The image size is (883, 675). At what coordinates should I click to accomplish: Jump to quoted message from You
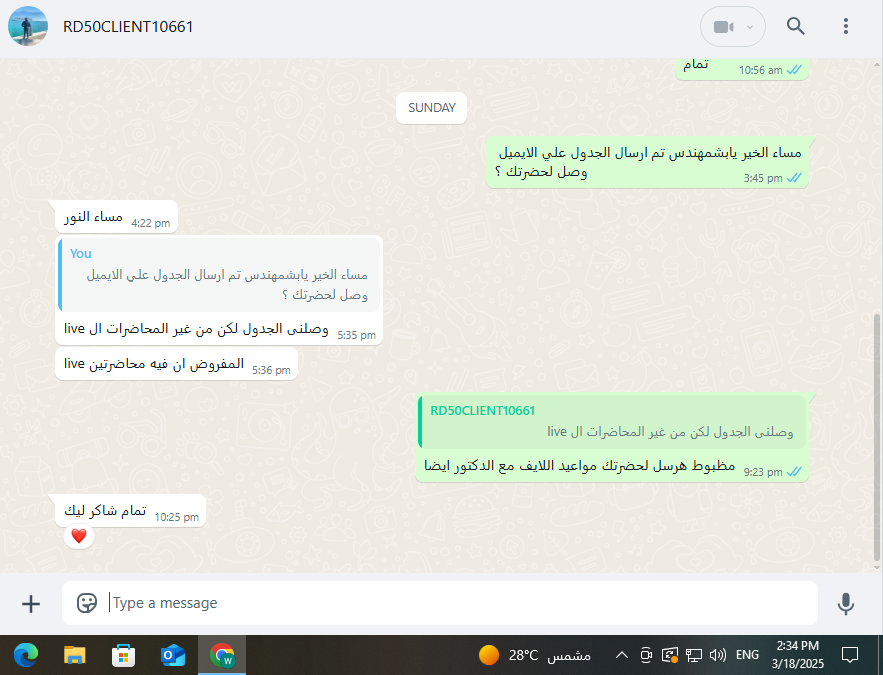(x=220, y=274)
